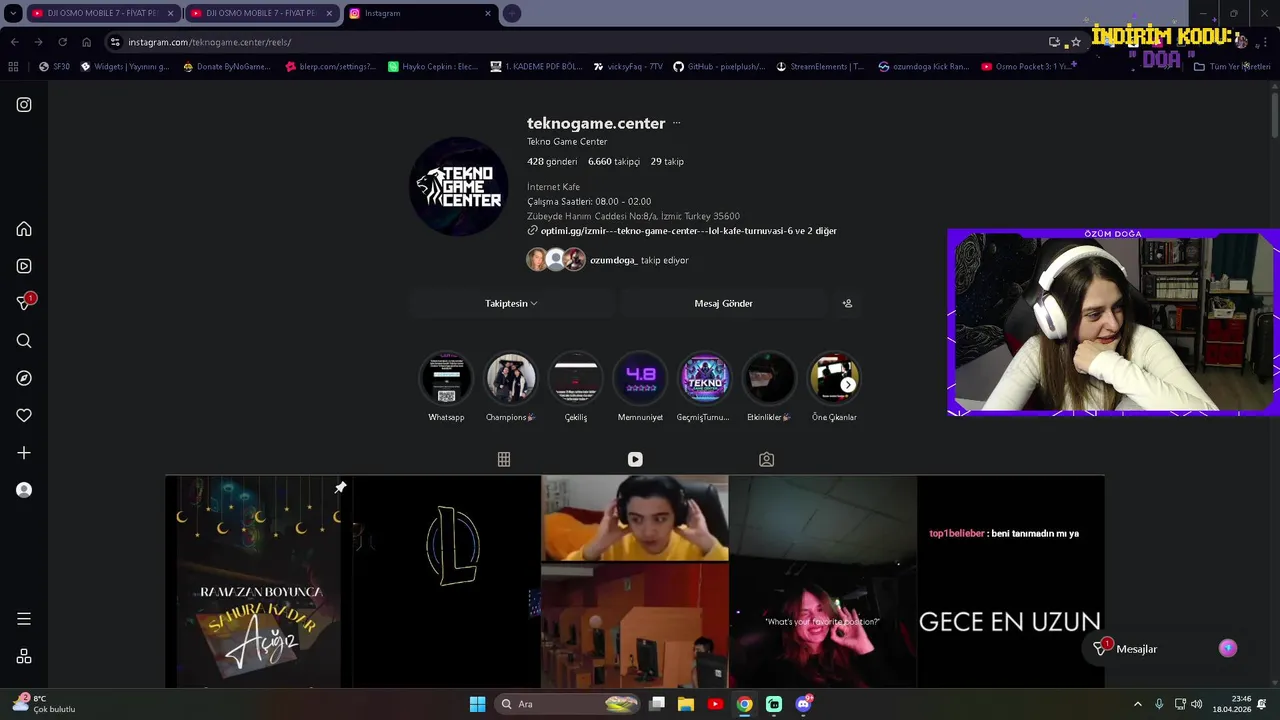This screenshot has width=1280, height=720.
Task: Open the floating Mesajlar messages panel
Action: coord(1165,649)
